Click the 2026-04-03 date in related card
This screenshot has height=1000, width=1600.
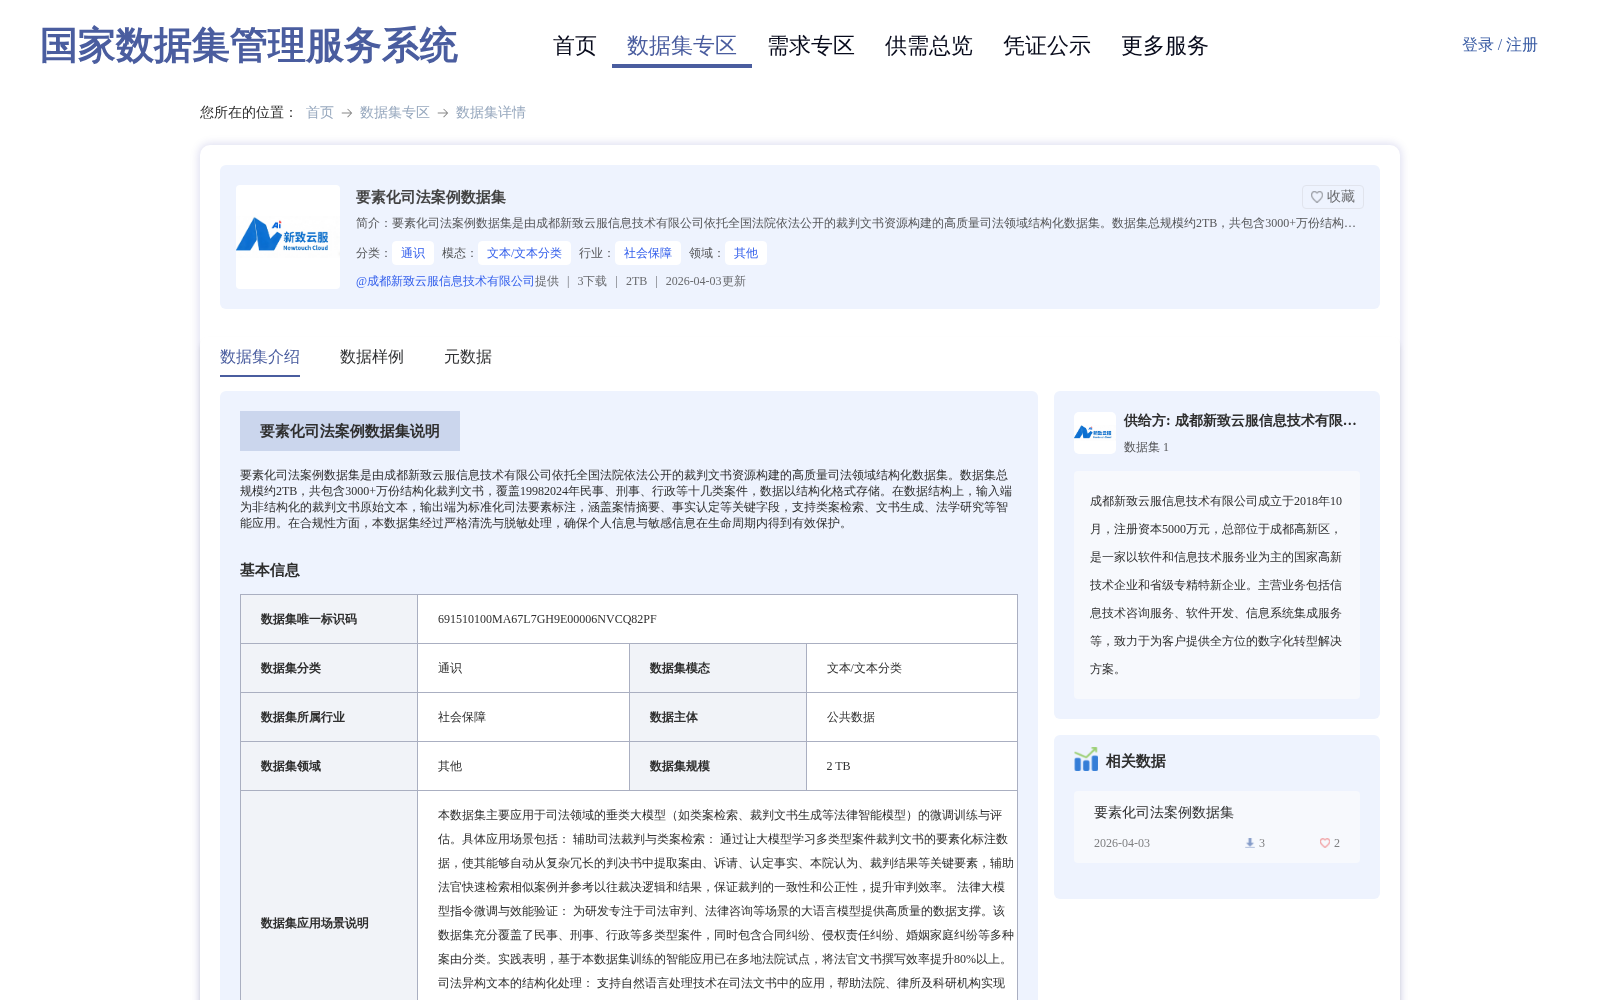point(1122,843)
